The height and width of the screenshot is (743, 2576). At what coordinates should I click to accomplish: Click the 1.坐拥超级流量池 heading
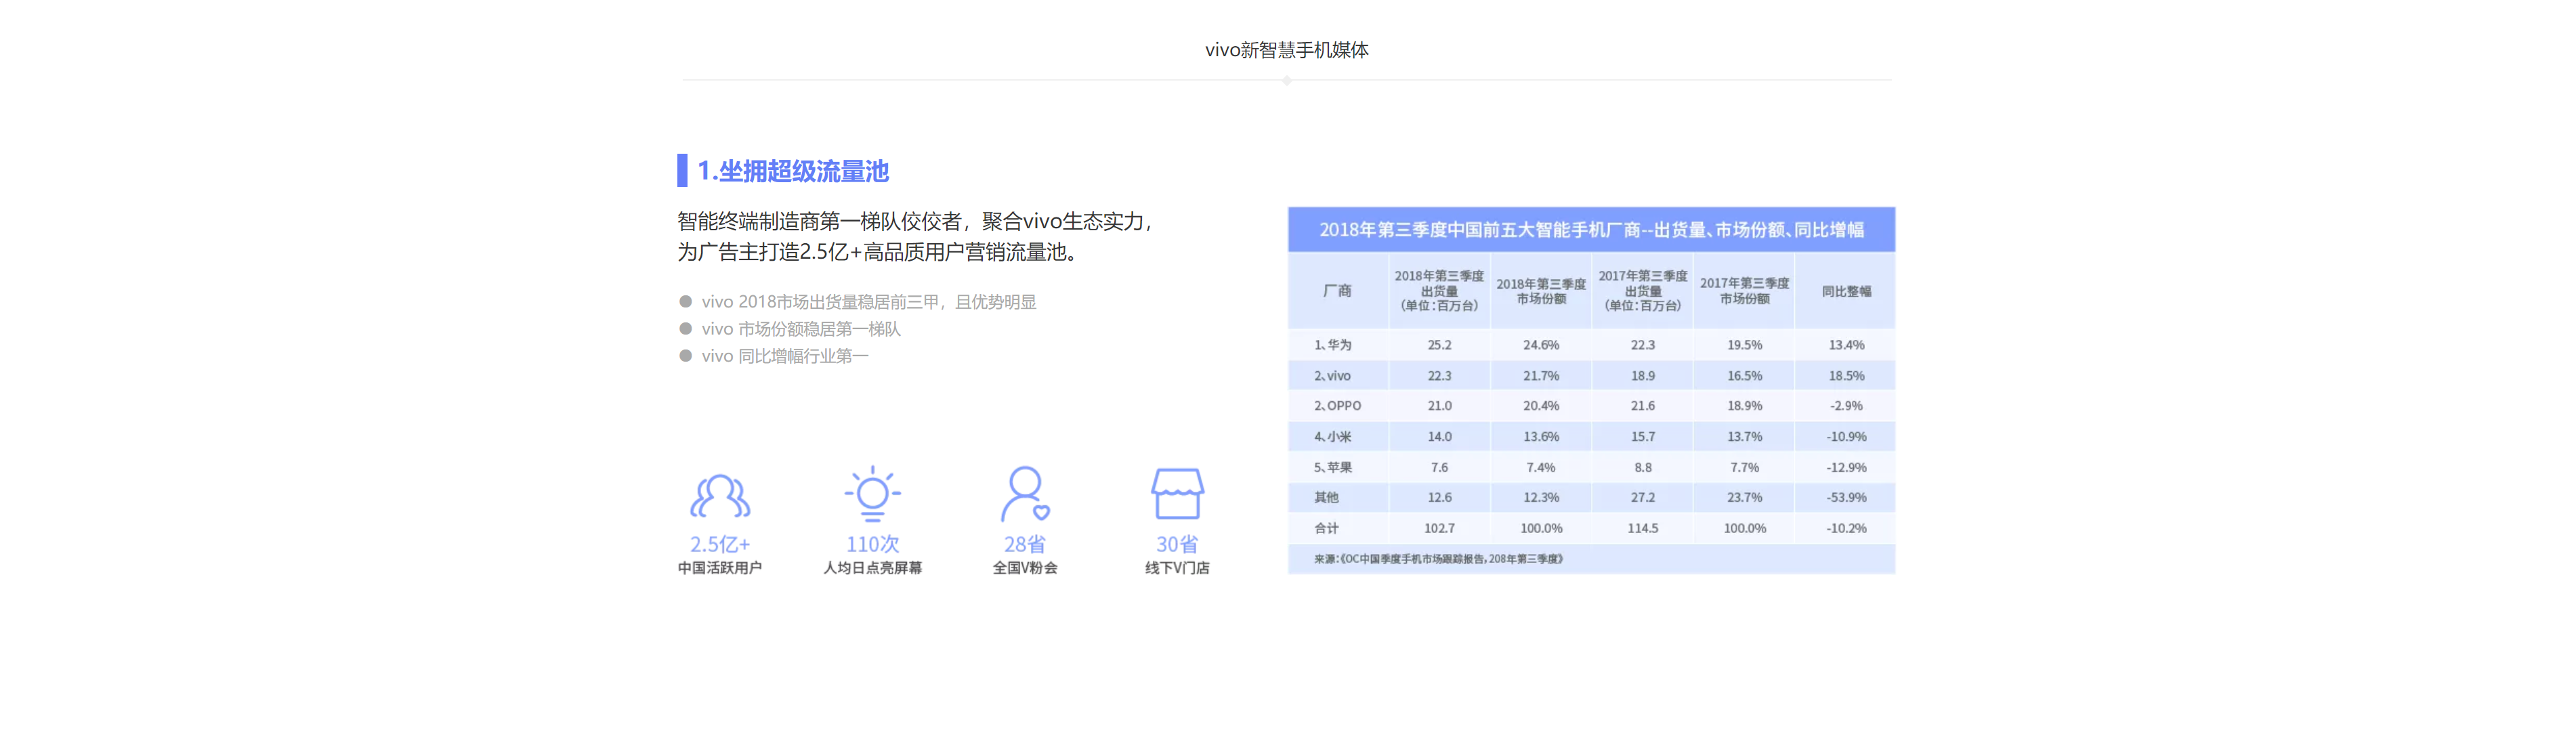click(793, 171)
